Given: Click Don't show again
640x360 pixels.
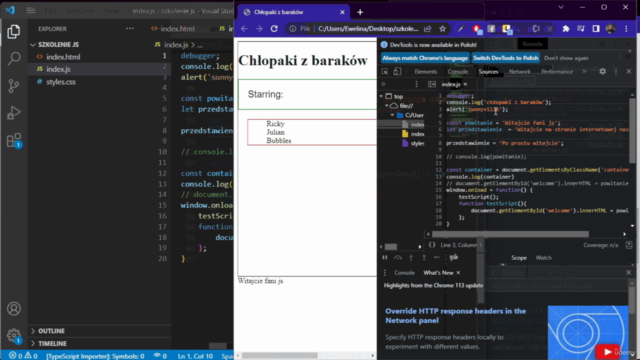Looking at the screenshot, I should 566,58.
